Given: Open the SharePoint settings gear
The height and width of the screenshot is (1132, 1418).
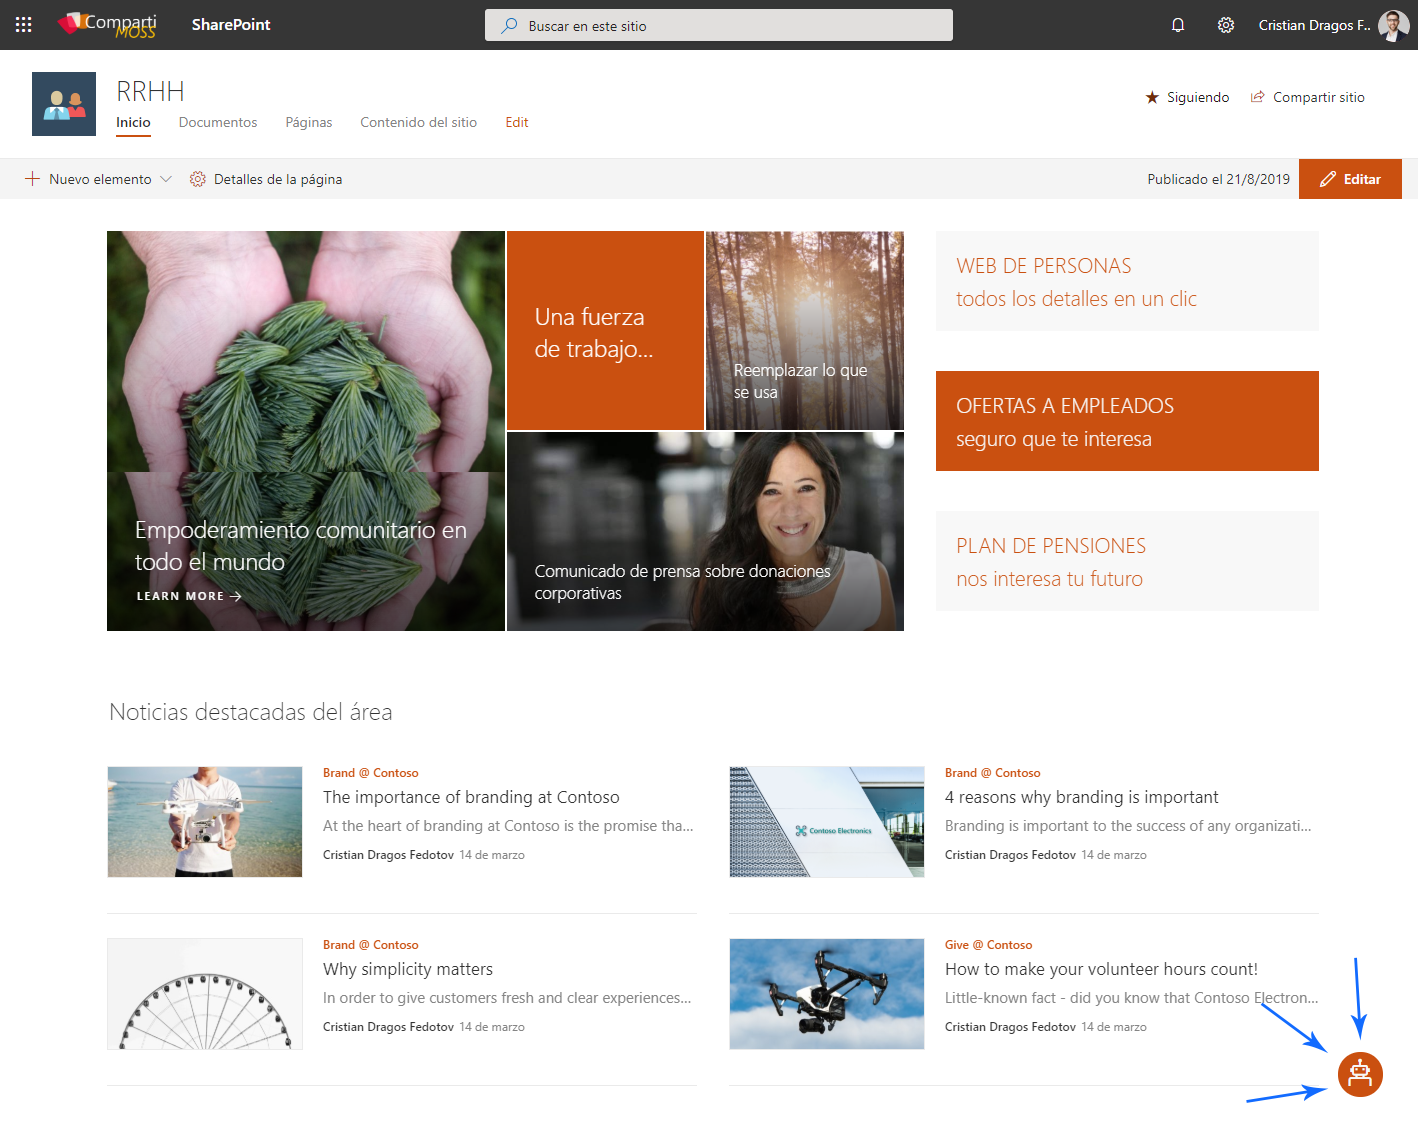Looking at the screenshot, I should 1226,24.
